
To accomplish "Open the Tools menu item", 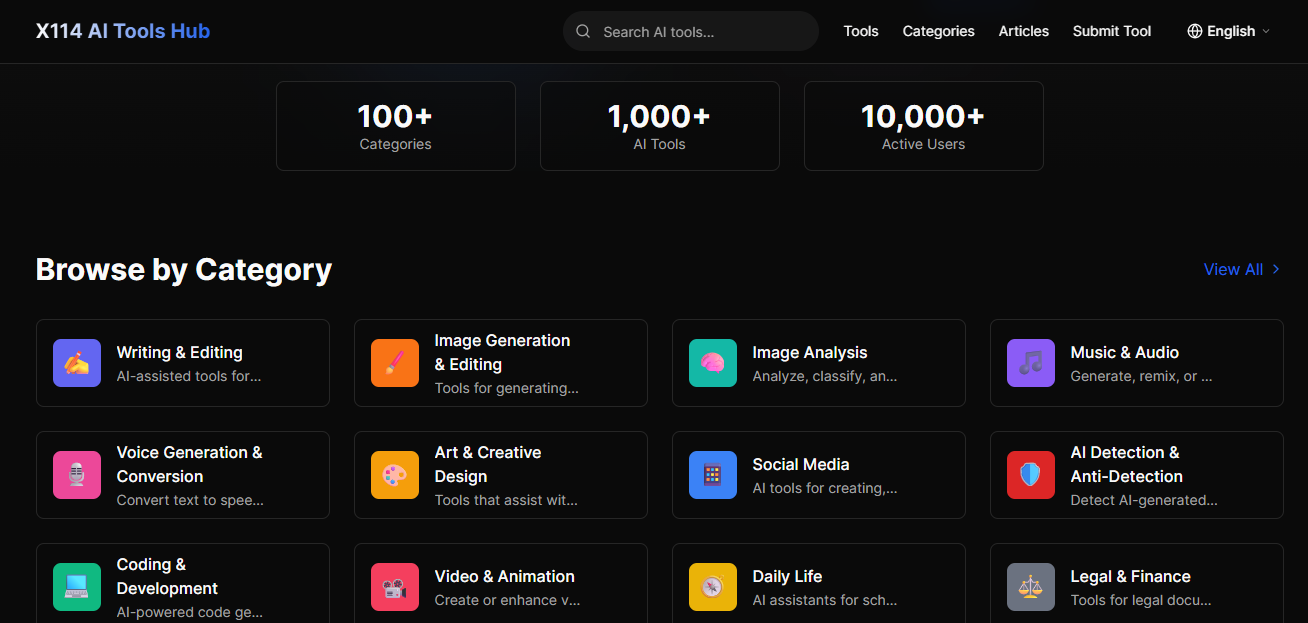I will 861,31.
